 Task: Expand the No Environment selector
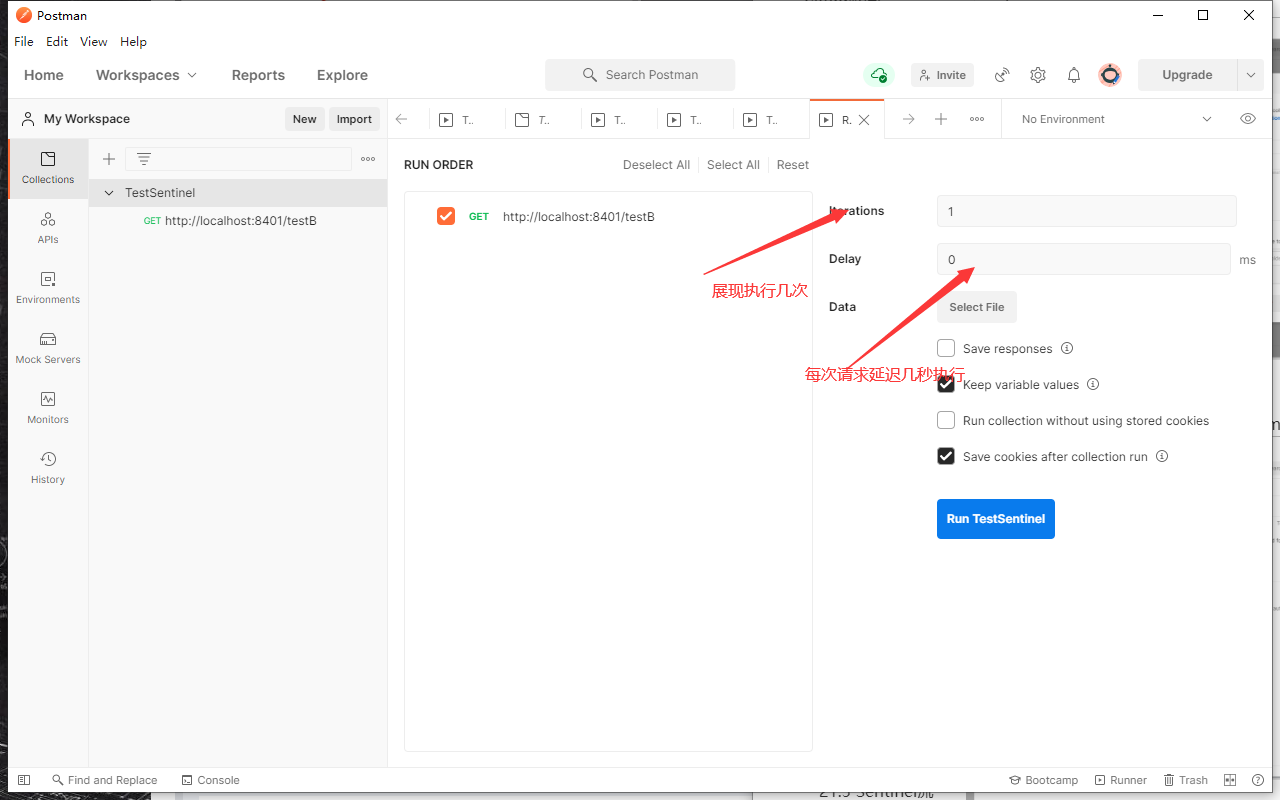[1115, 119]
